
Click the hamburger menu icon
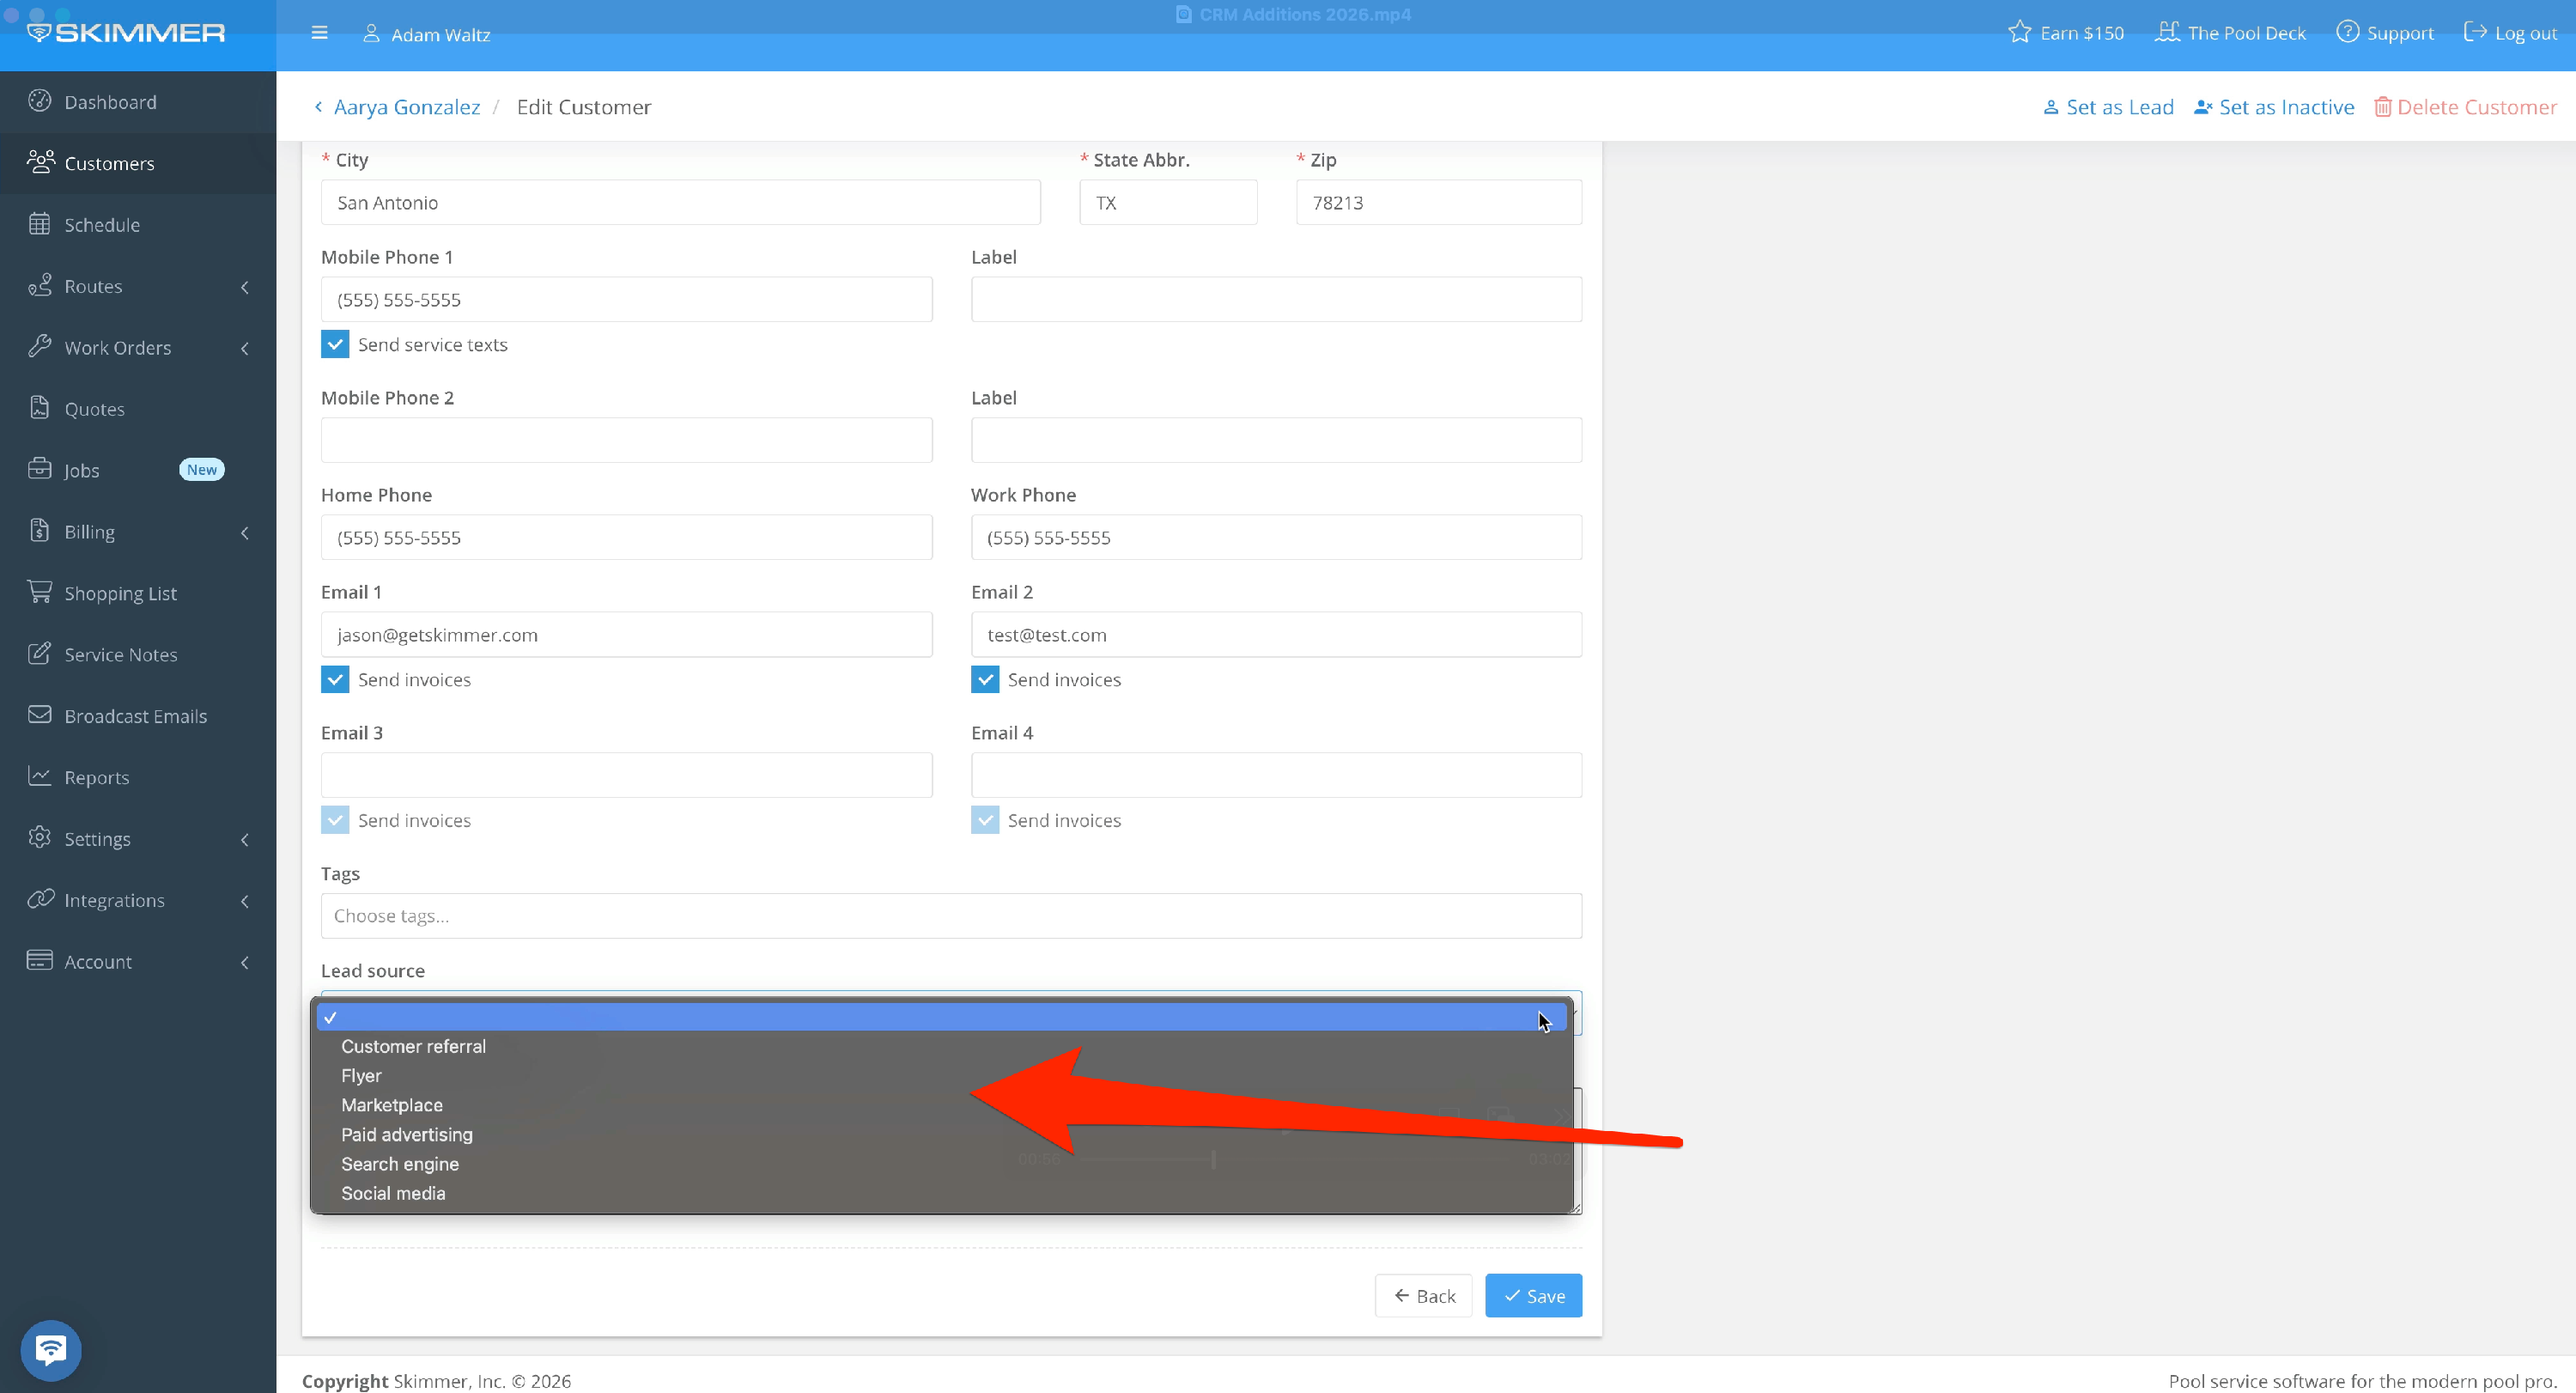(319, 33)
